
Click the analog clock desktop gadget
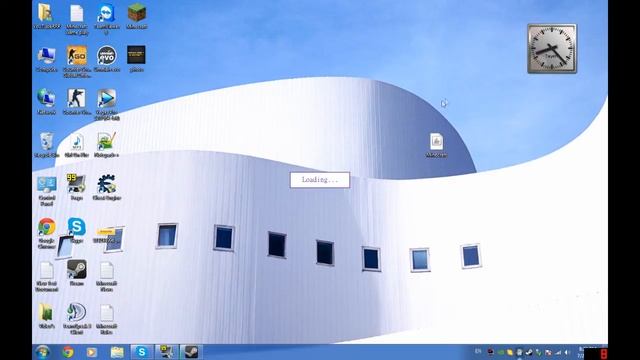(552, 49)
